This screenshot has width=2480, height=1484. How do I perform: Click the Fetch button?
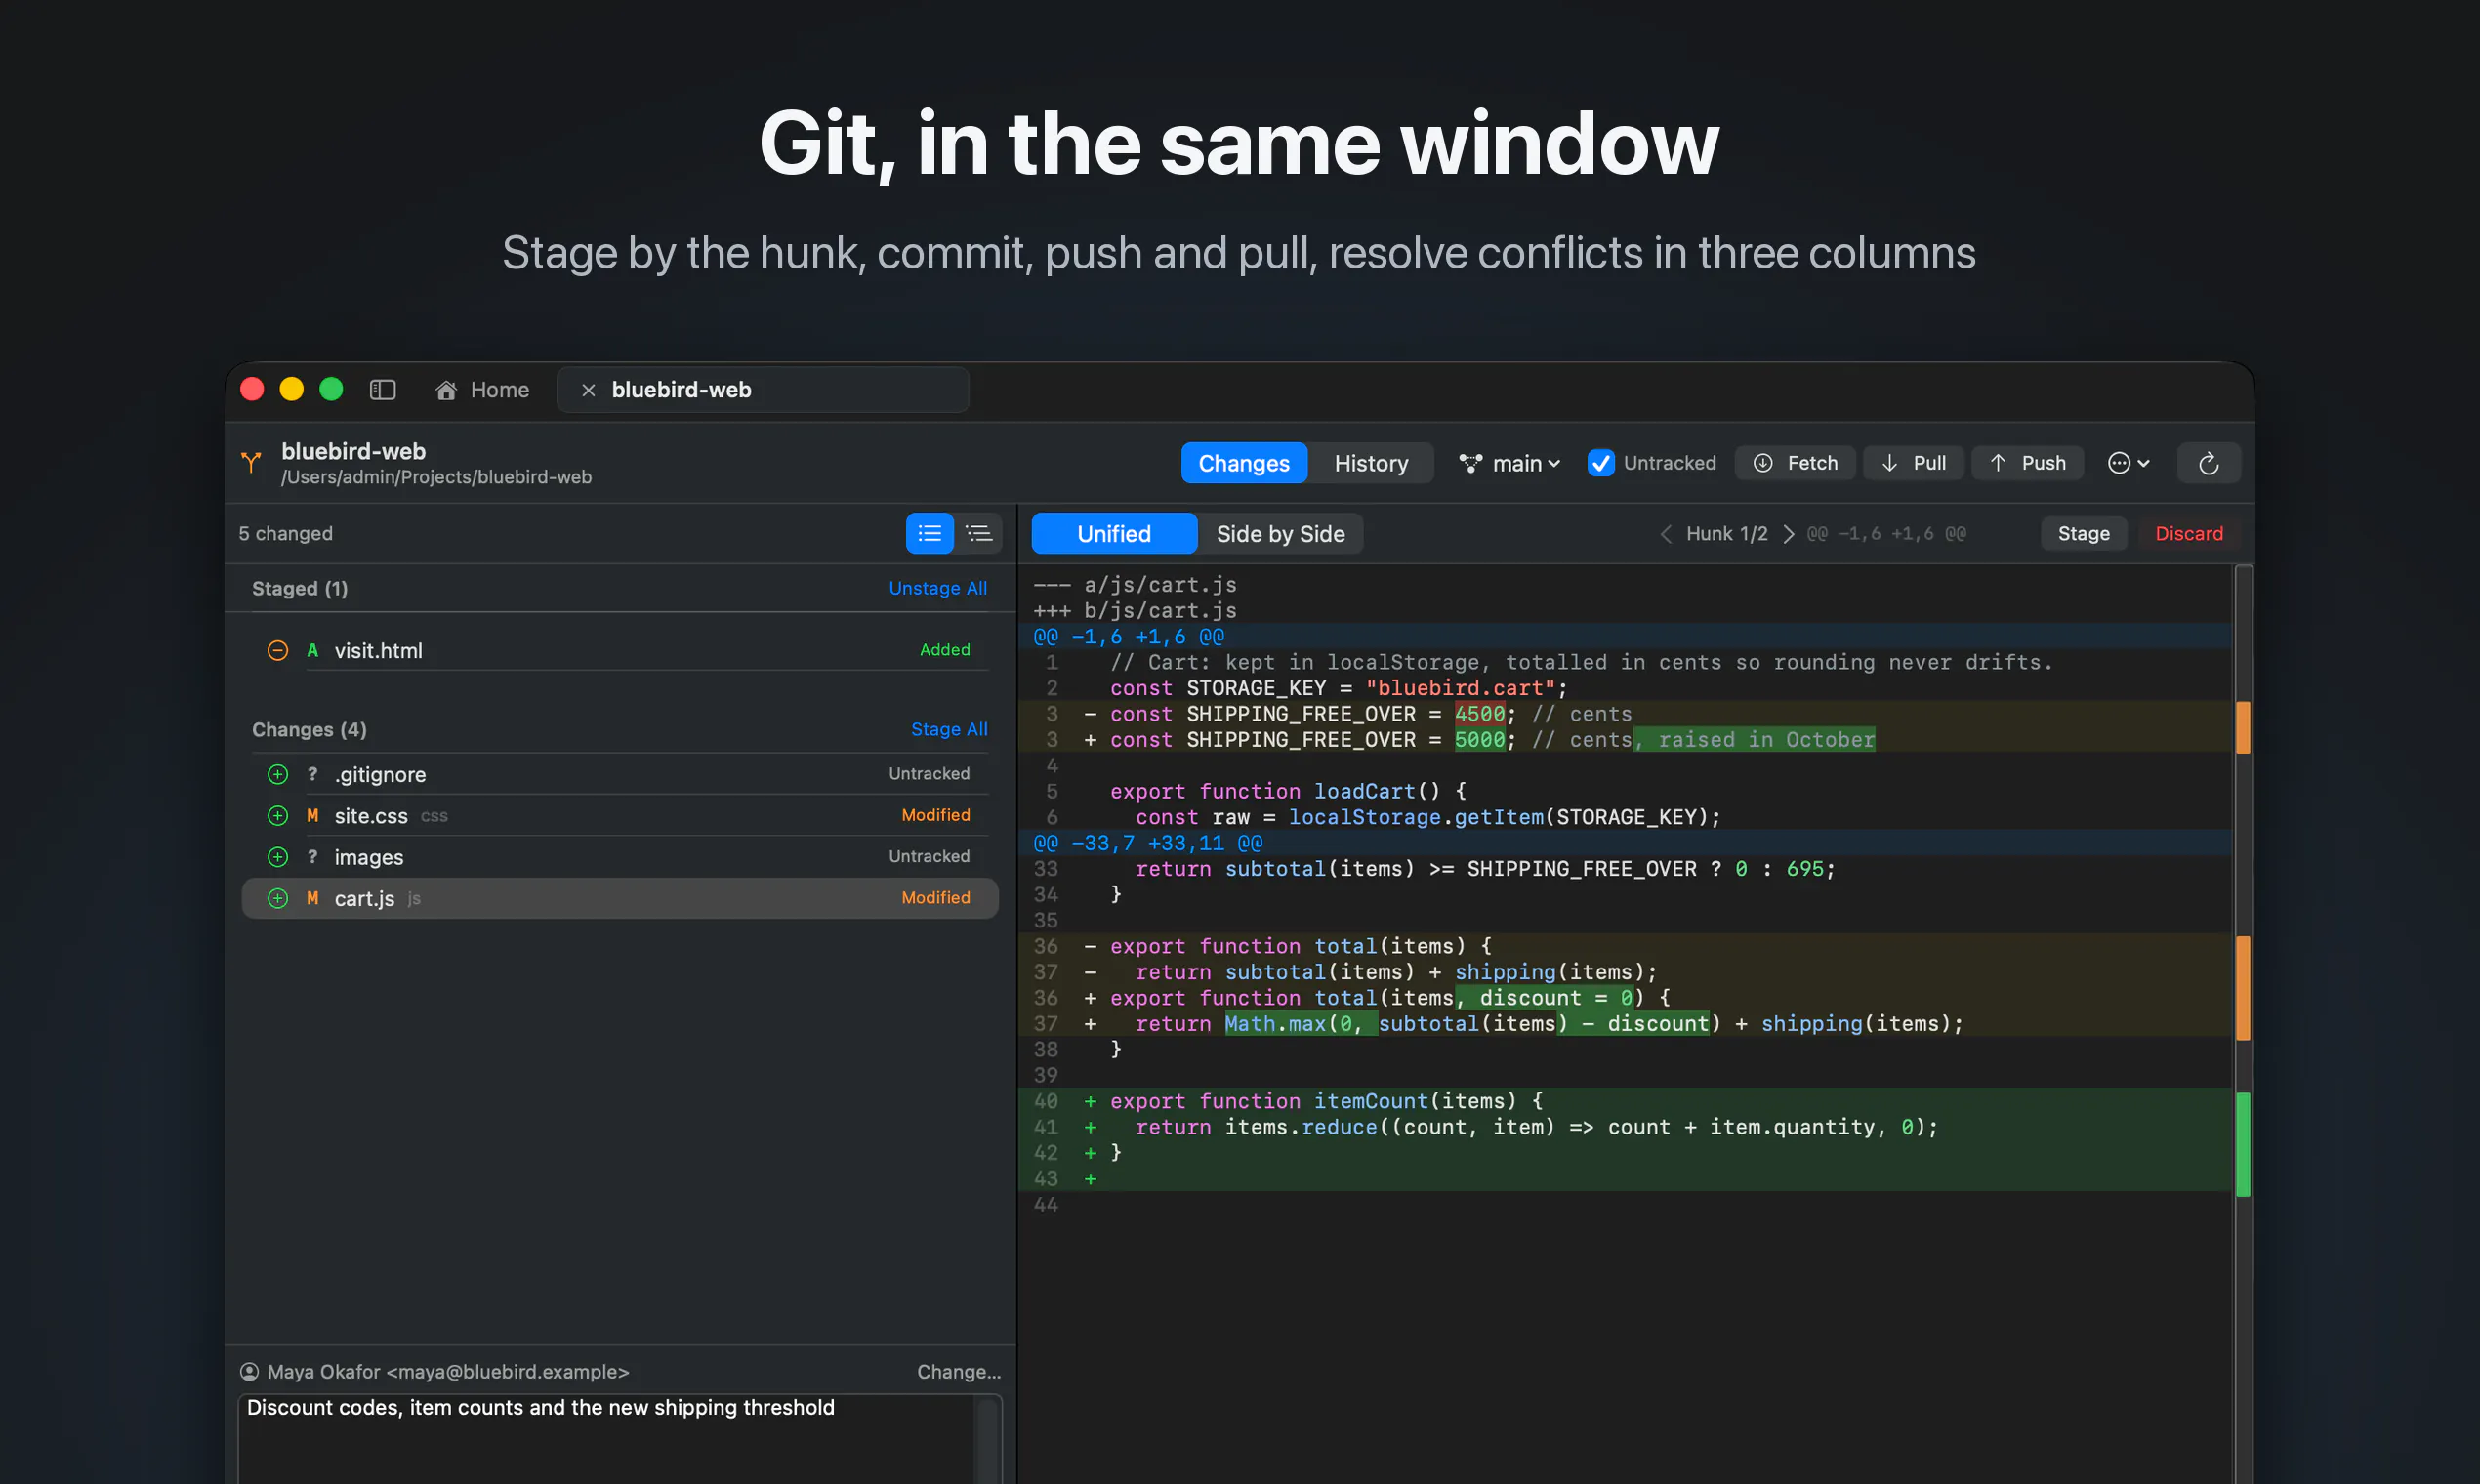pyautogui.click(x=1796, y=463)
